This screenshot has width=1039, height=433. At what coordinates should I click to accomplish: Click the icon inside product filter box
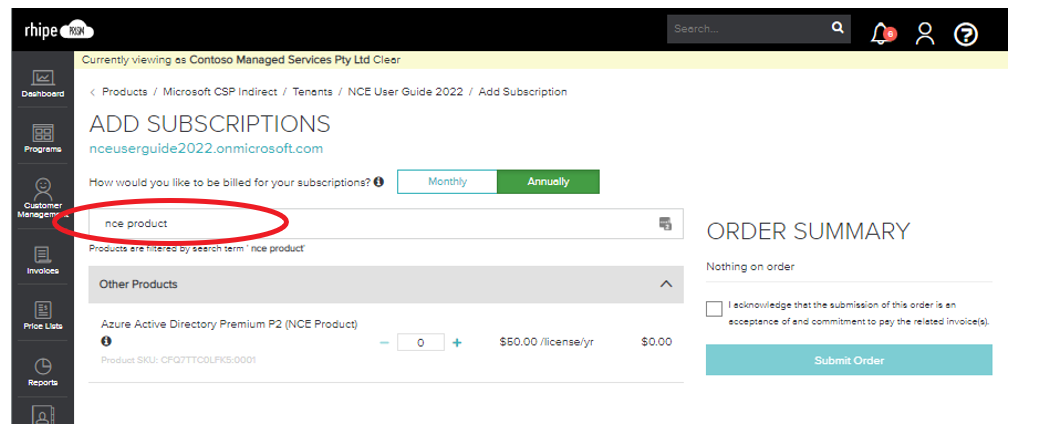coord(665,223)
